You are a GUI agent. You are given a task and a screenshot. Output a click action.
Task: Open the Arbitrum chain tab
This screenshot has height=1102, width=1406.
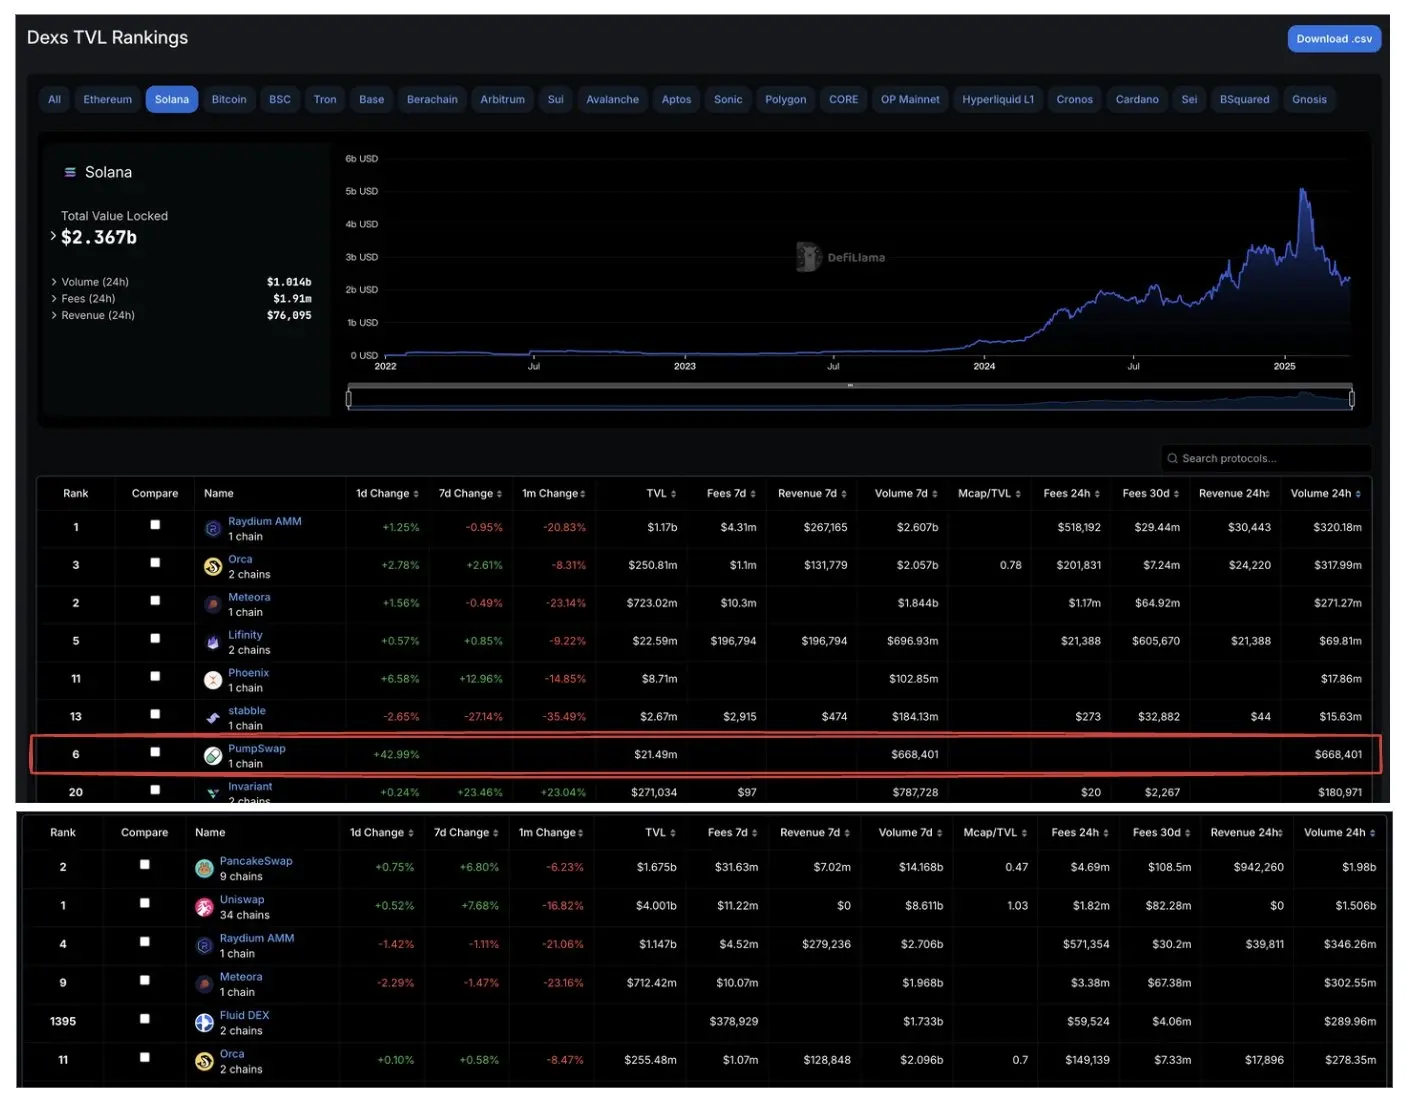click(x=502, y=99)
